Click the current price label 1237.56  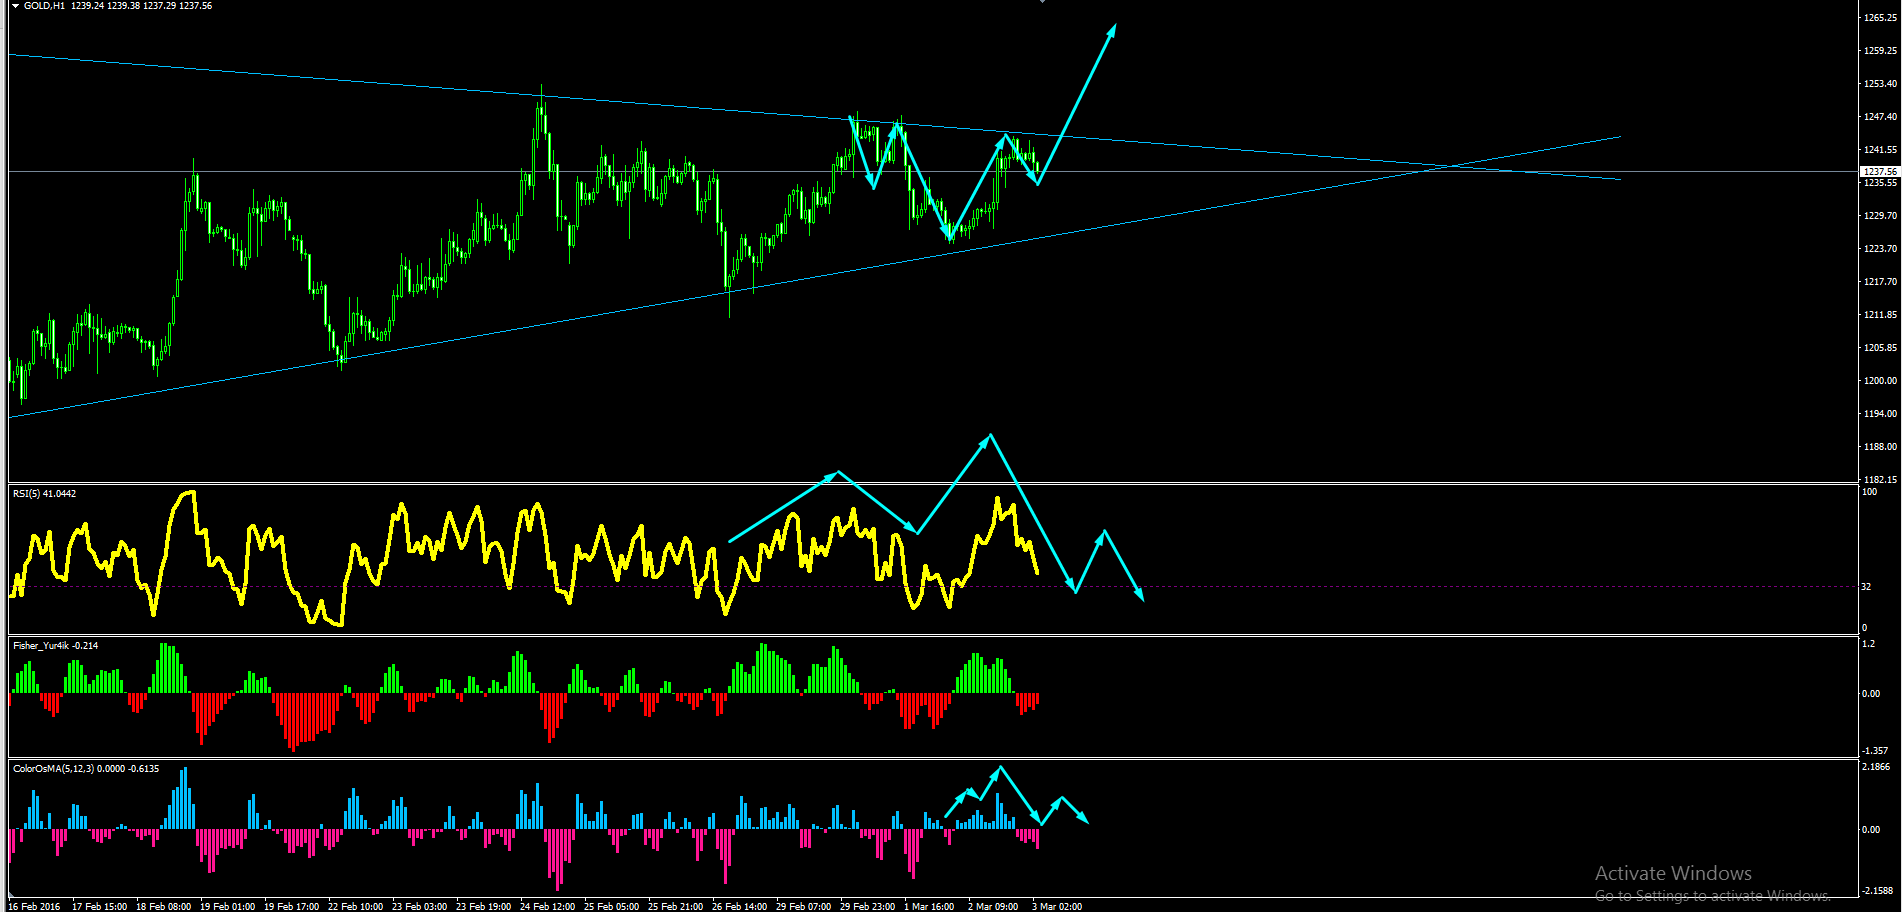click(x=1880, y=172)
